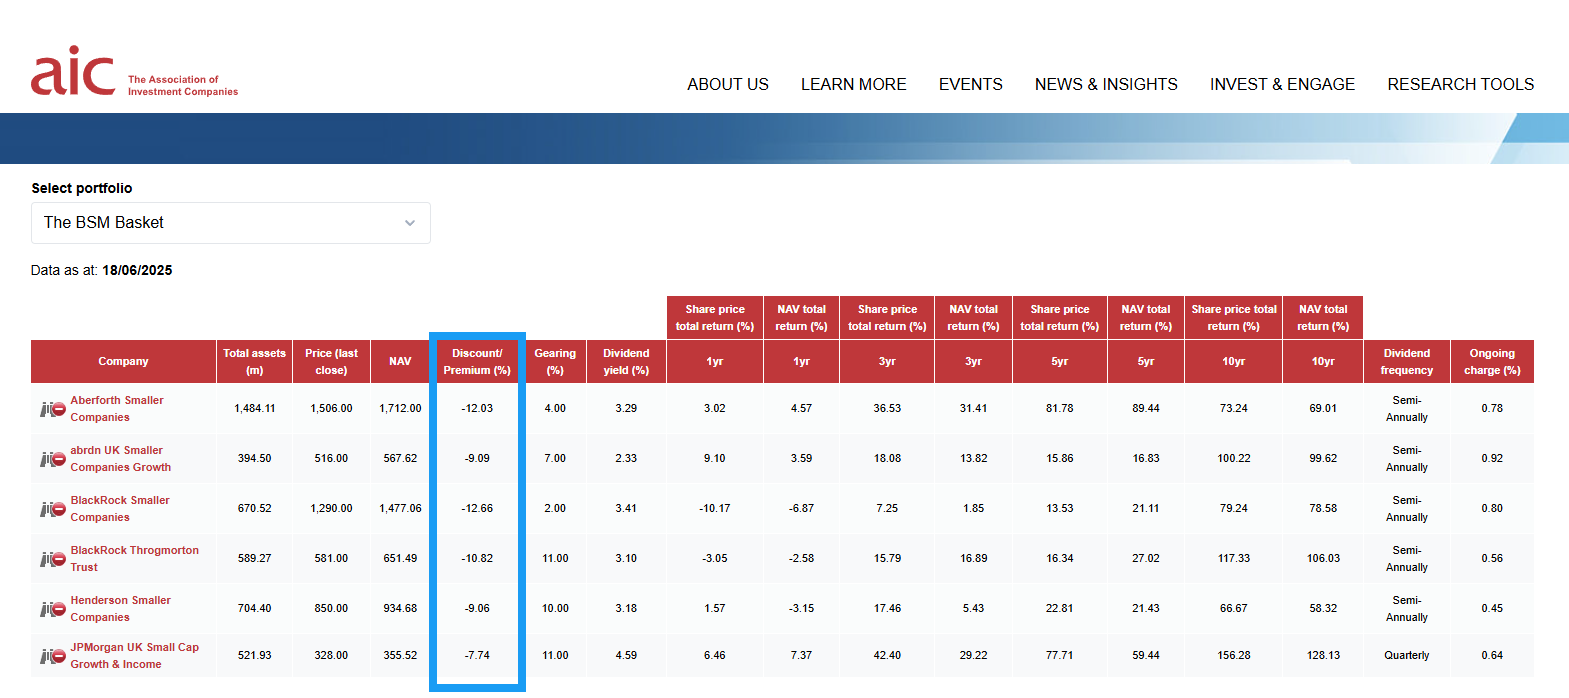The image size is (1569, 698).
Task: Sort by the Company column header
Action: coord(123,361)
